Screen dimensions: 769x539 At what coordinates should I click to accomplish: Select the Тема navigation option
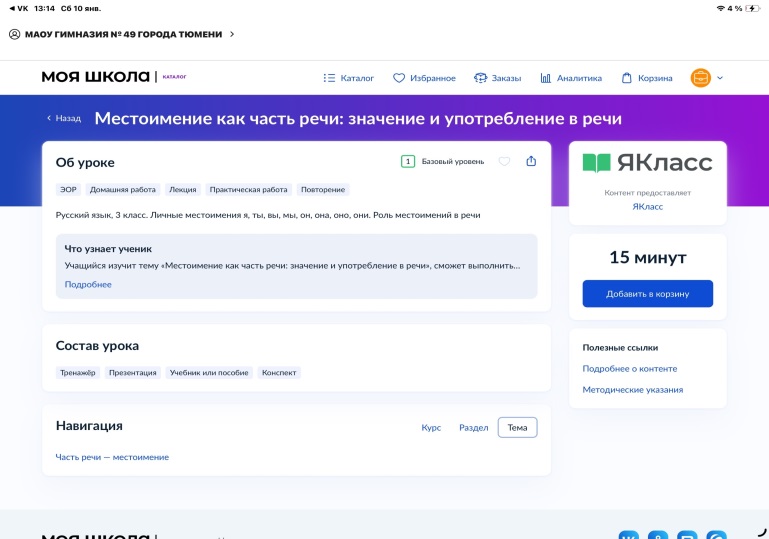(517, 428)
